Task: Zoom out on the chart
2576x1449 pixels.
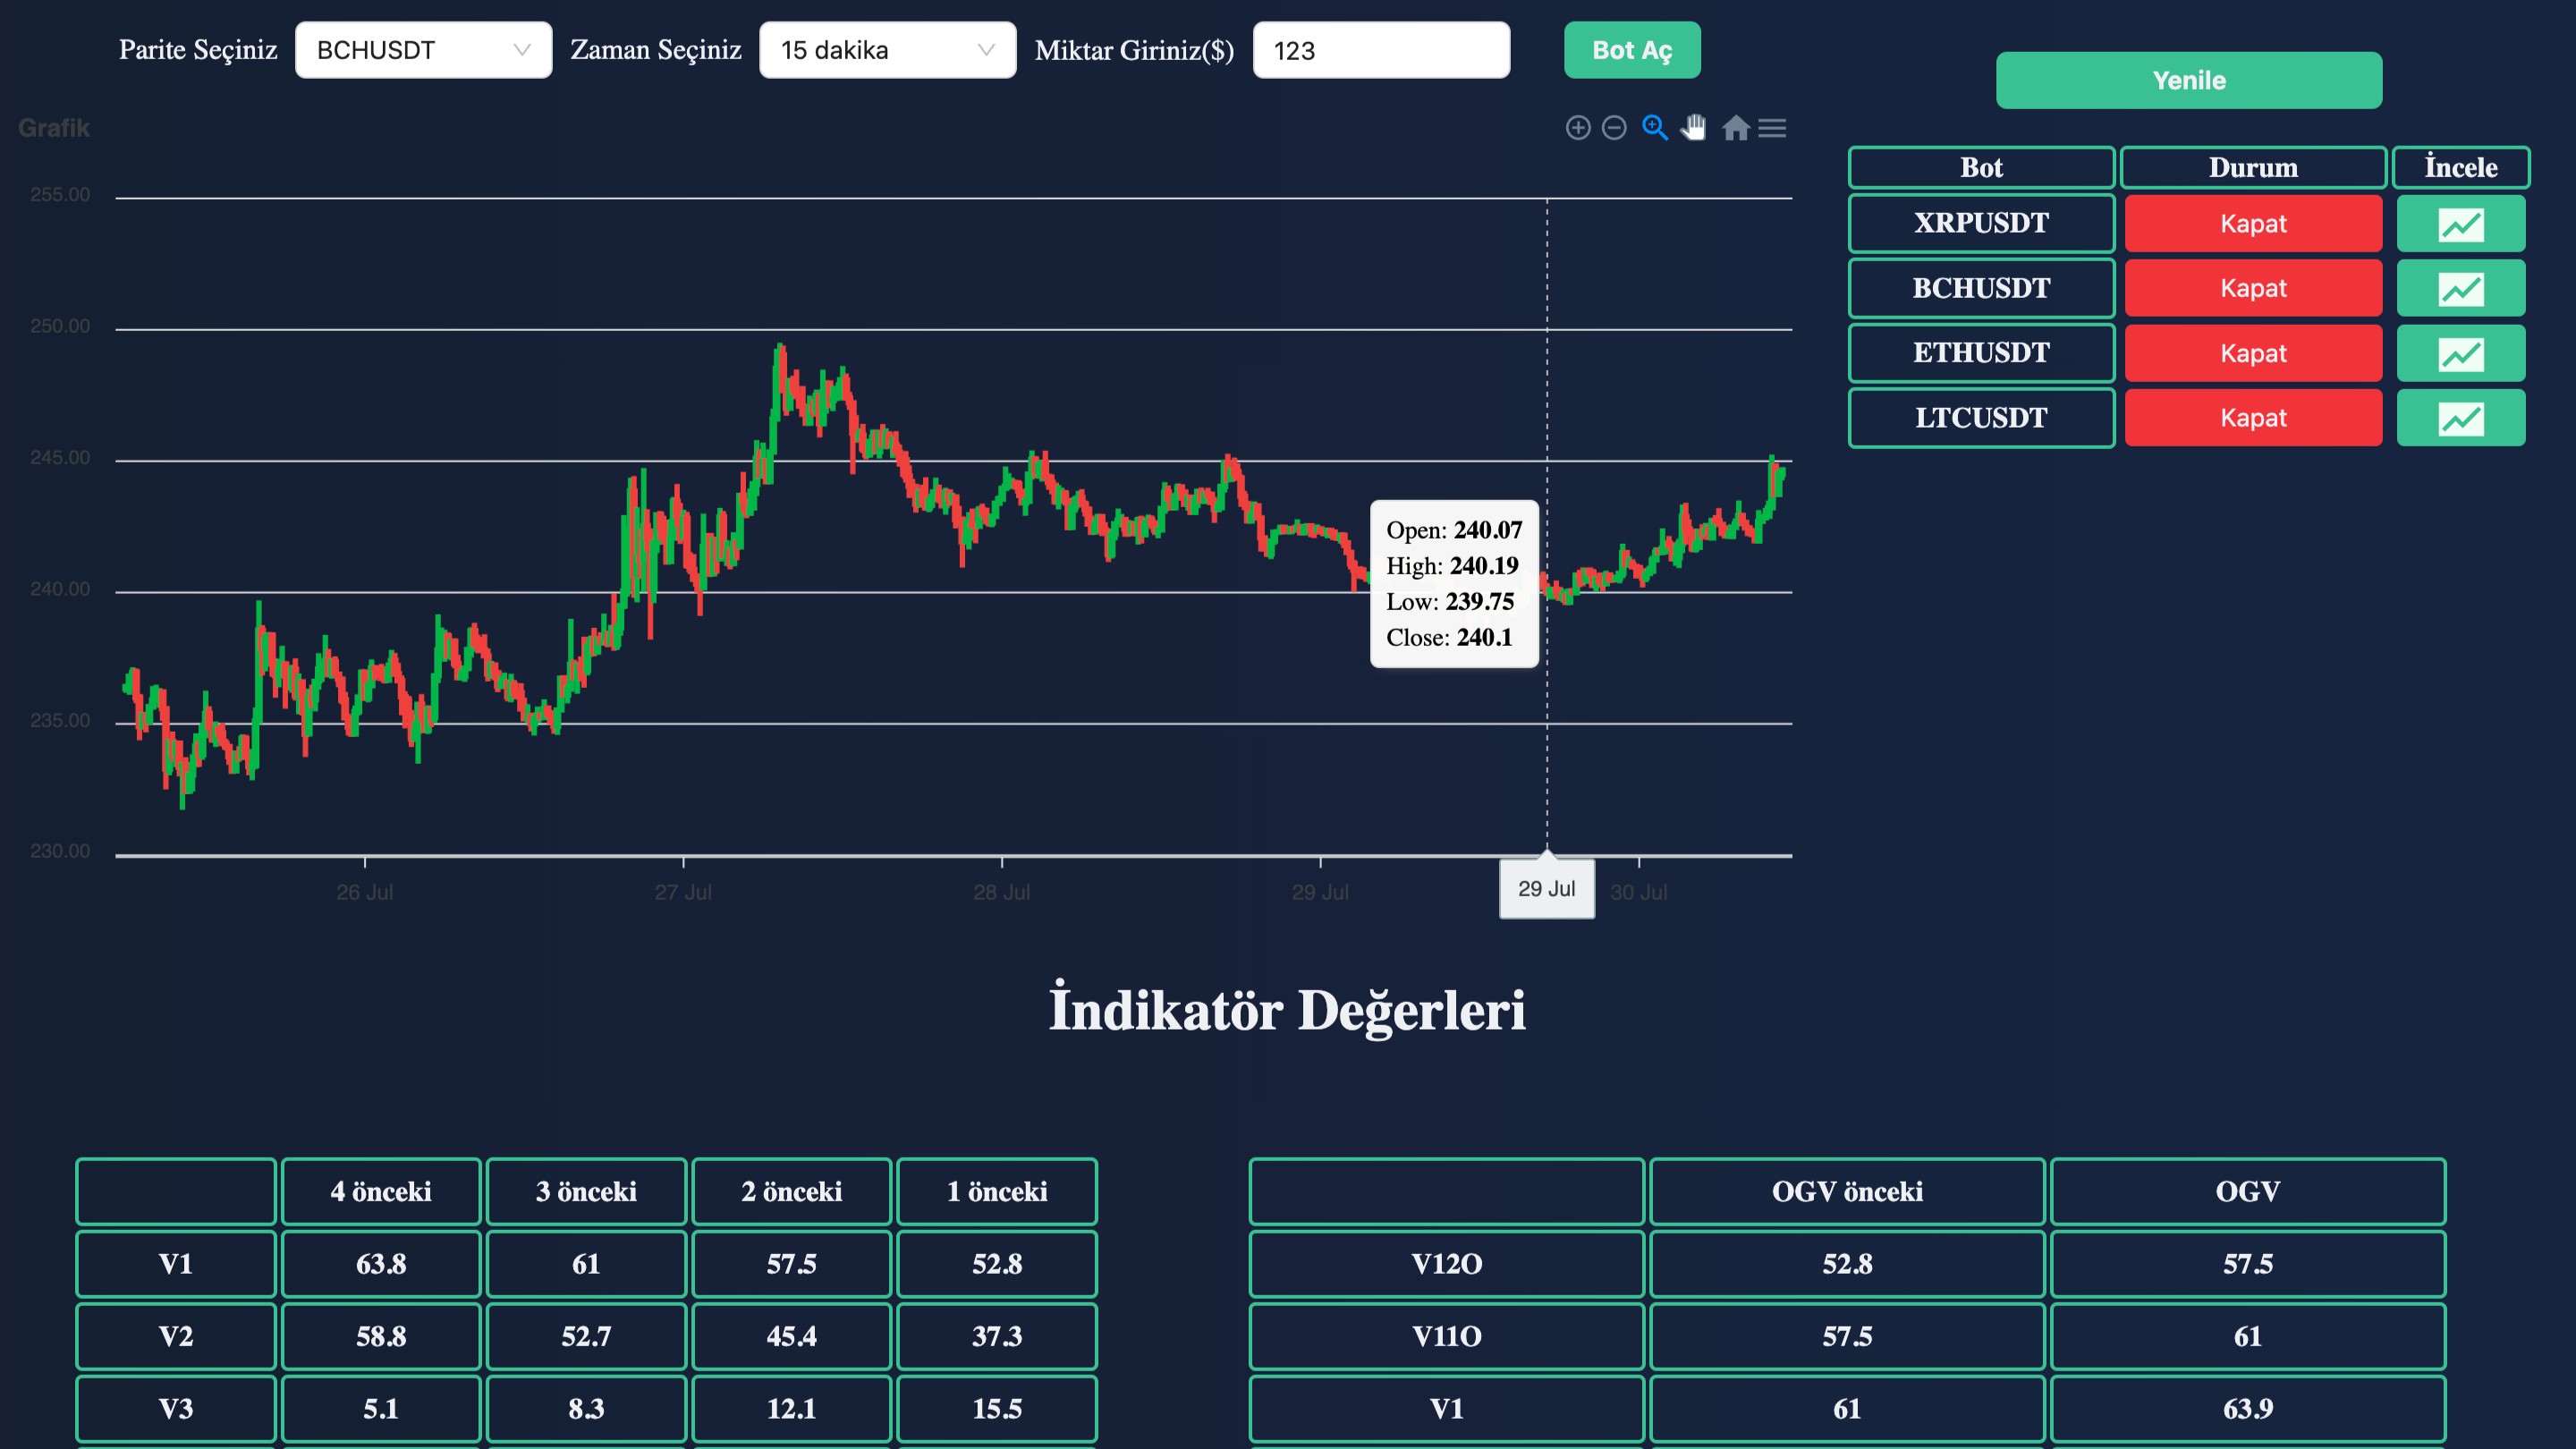Action: pyautogui.click(x=1614, y=127)
